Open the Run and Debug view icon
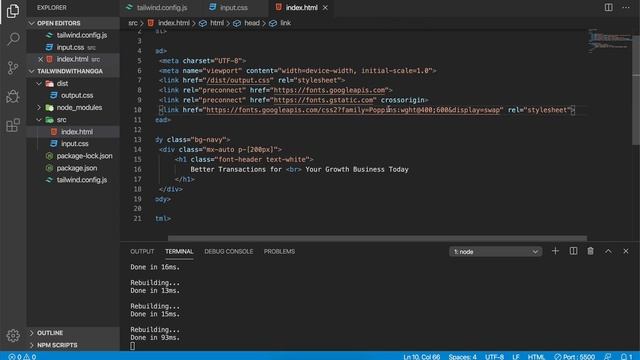Image resolution: width=640 pixels, height=360 pixels. click(13, 97)
